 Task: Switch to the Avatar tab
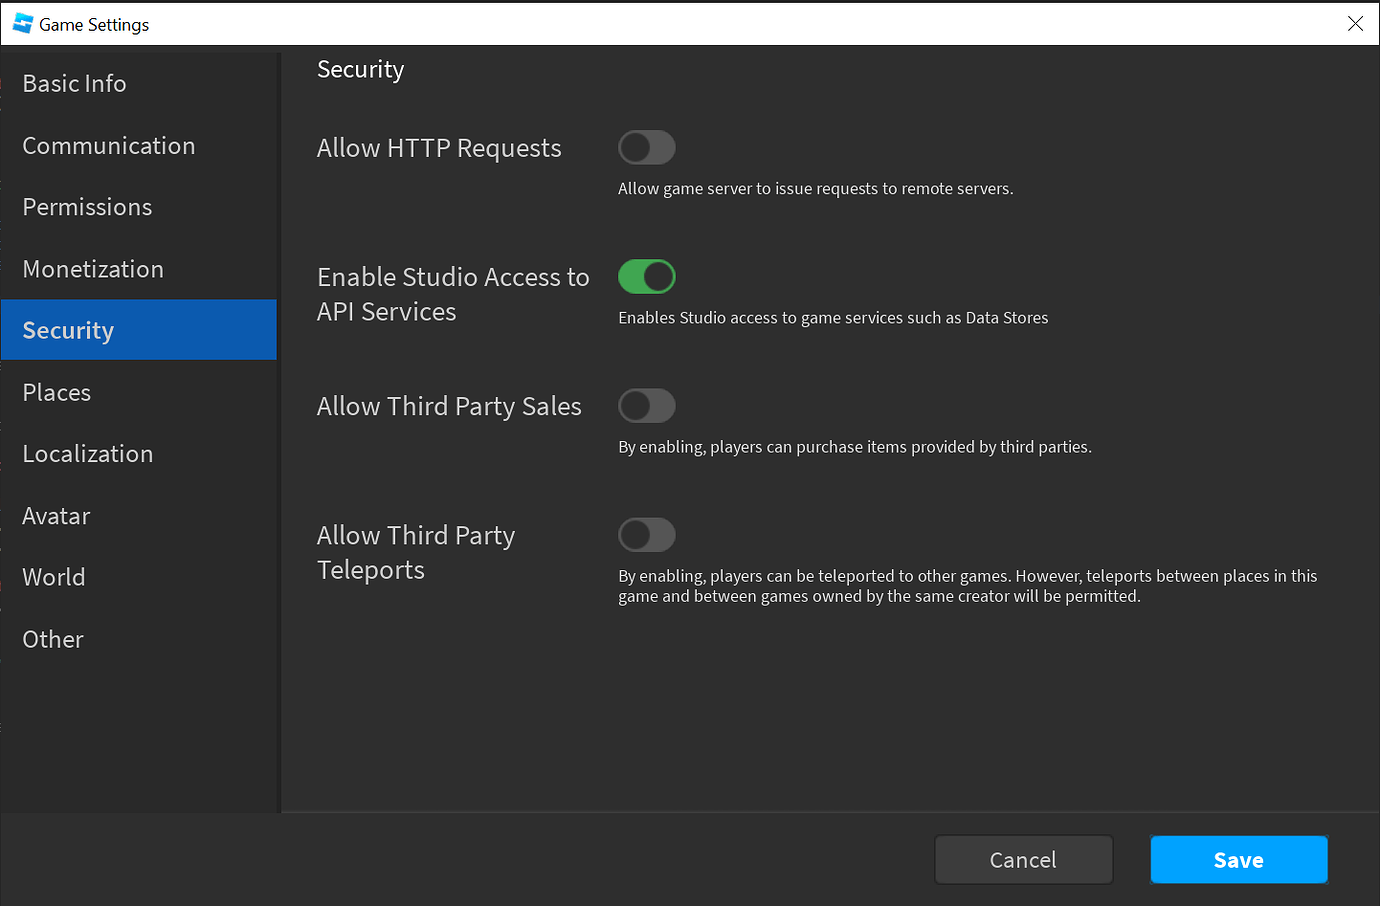57,516
